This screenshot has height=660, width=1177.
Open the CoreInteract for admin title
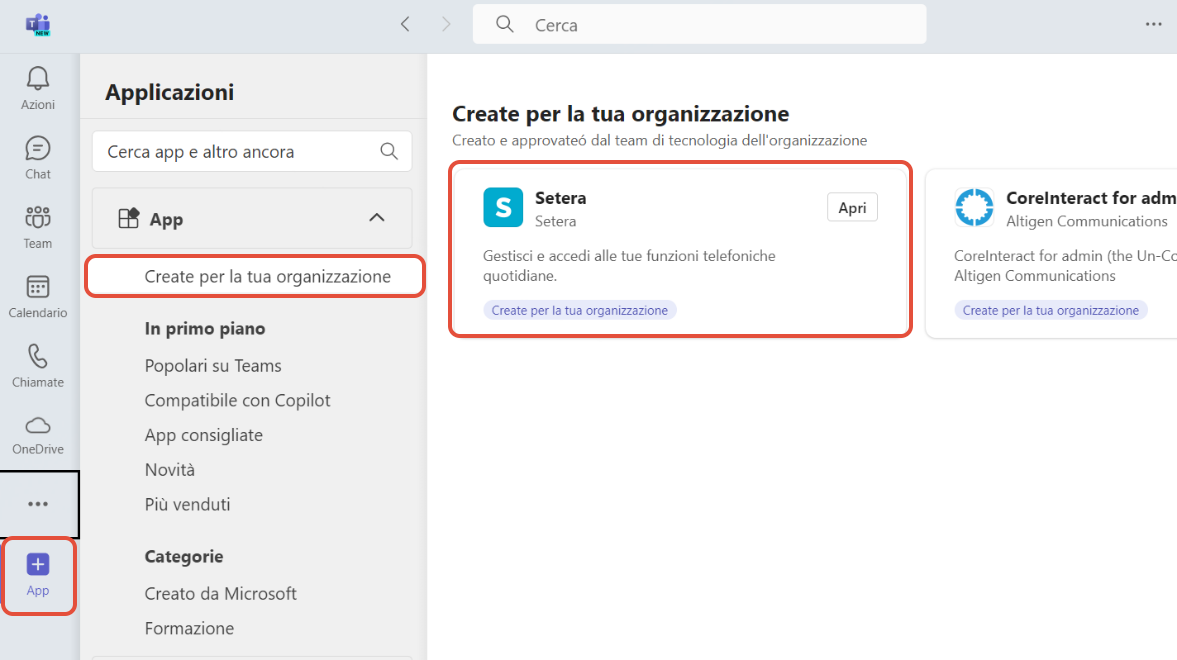click(x=1091, y=198)
